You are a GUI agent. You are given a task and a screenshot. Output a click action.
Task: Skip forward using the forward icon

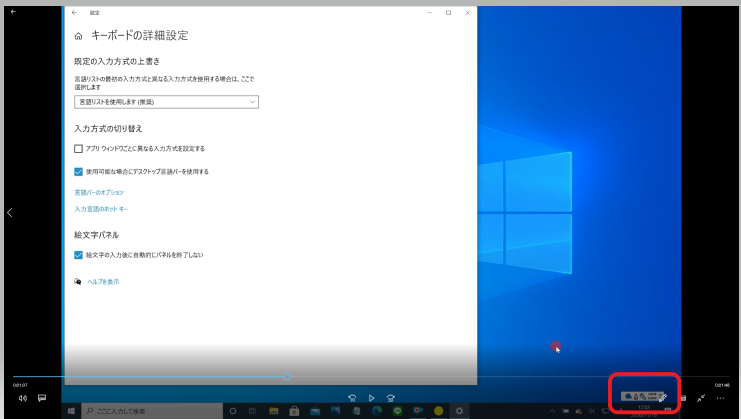[x=390, y=398]
